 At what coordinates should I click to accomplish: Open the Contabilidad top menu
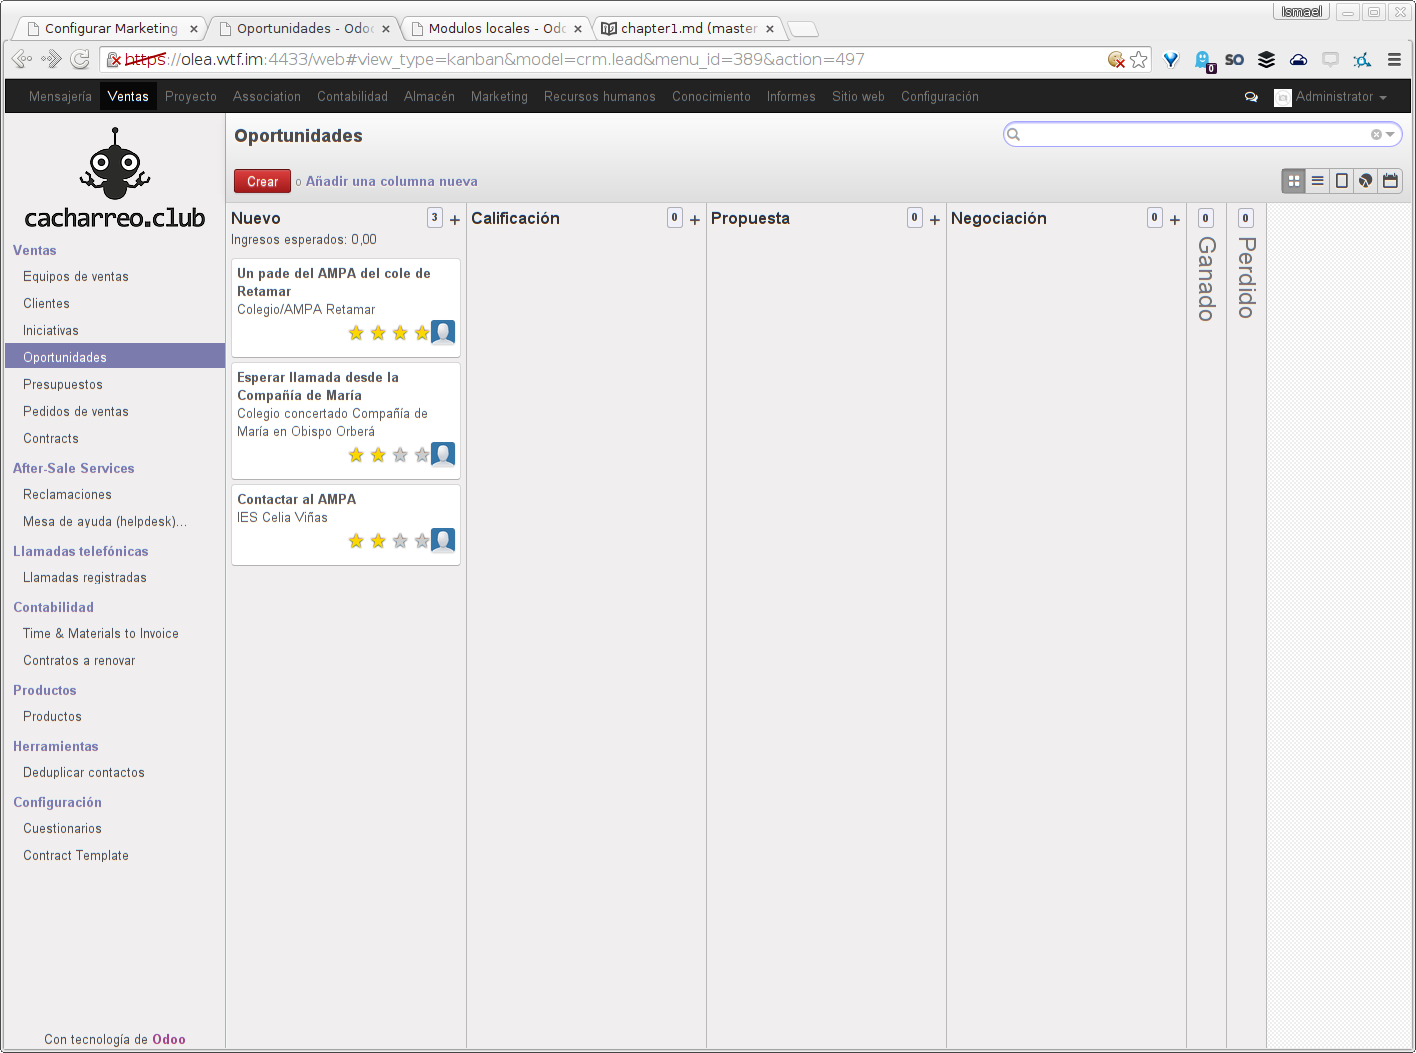pyautogui.click(x=352, y=97)
